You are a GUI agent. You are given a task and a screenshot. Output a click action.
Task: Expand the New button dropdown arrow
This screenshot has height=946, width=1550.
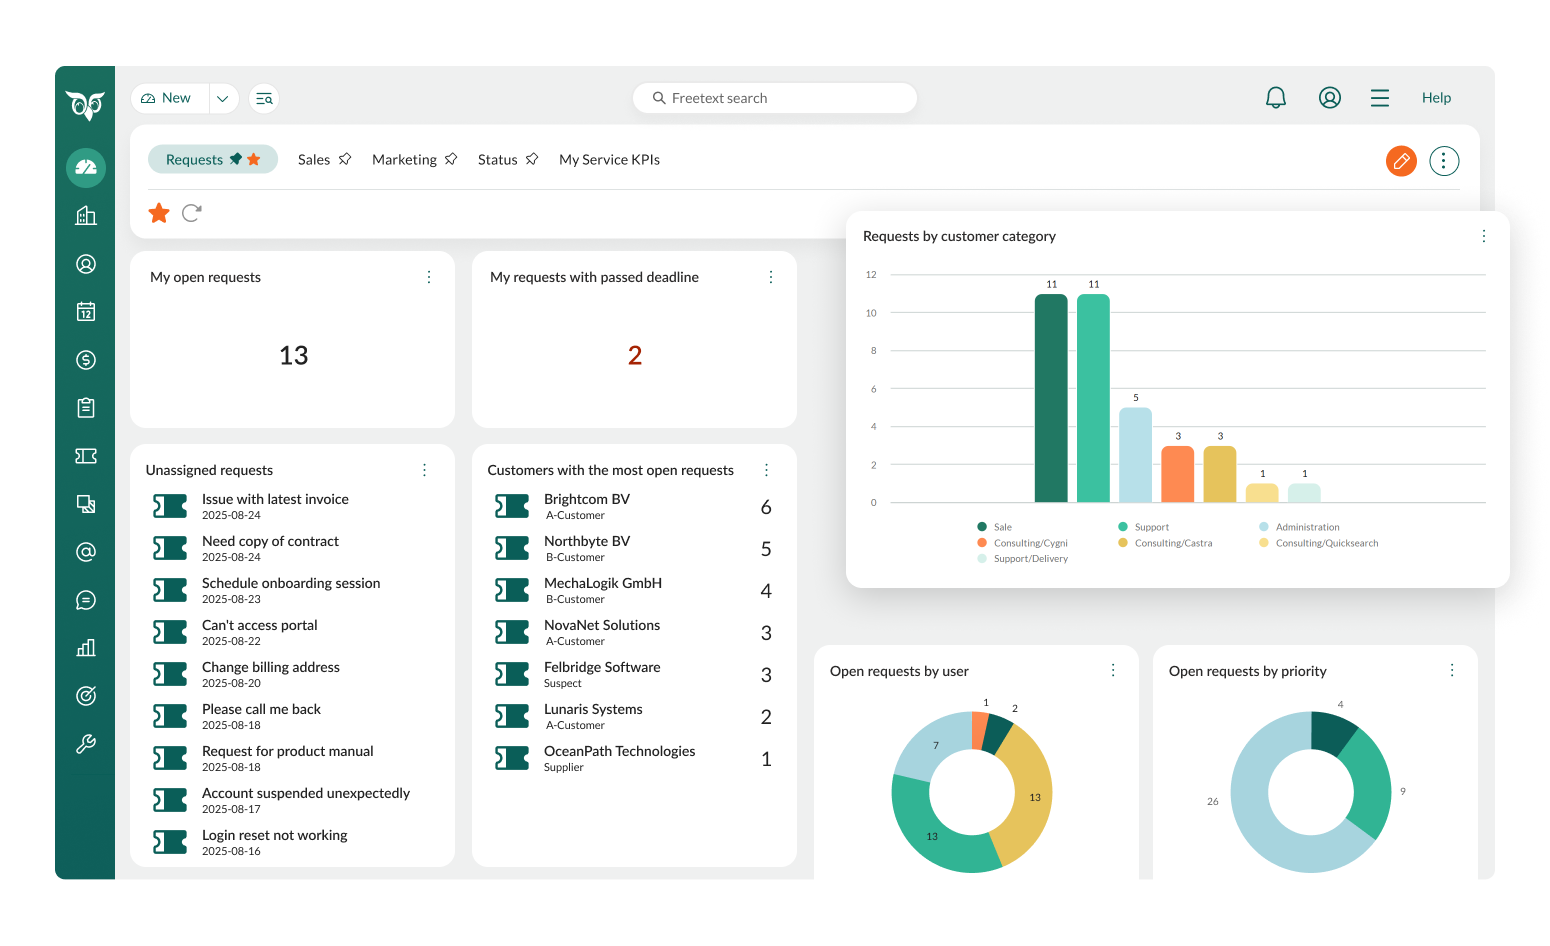(x=223, y=98)
